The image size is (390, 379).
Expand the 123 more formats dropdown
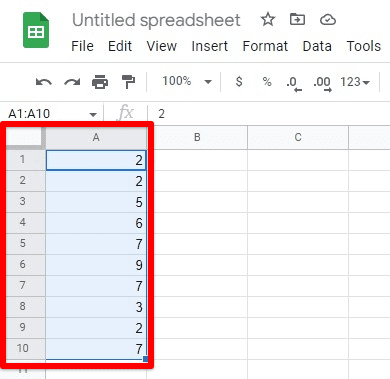click(355, 82)
